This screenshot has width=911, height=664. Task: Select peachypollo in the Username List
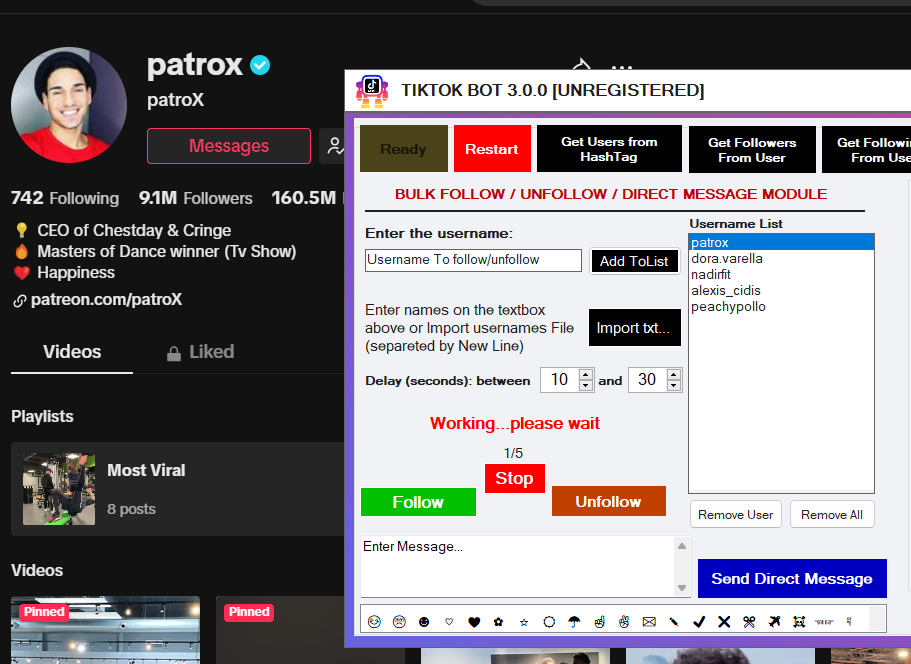coord(781,307)
